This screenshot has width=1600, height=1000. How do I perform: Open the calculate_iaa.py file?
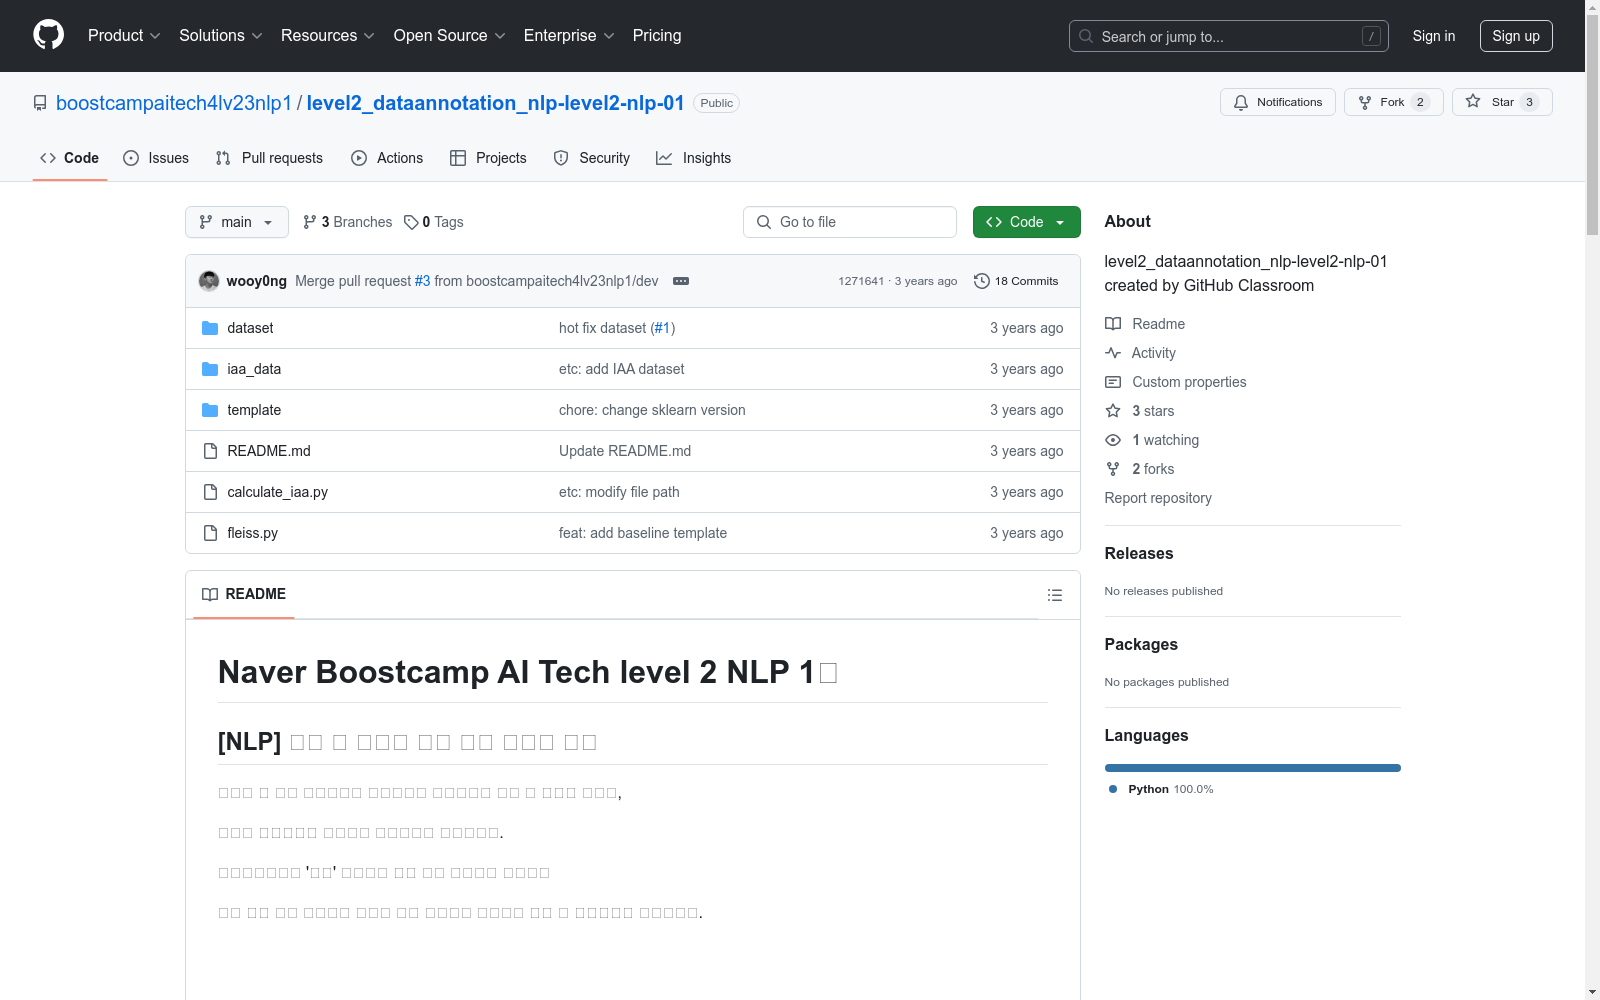[277, 492]
